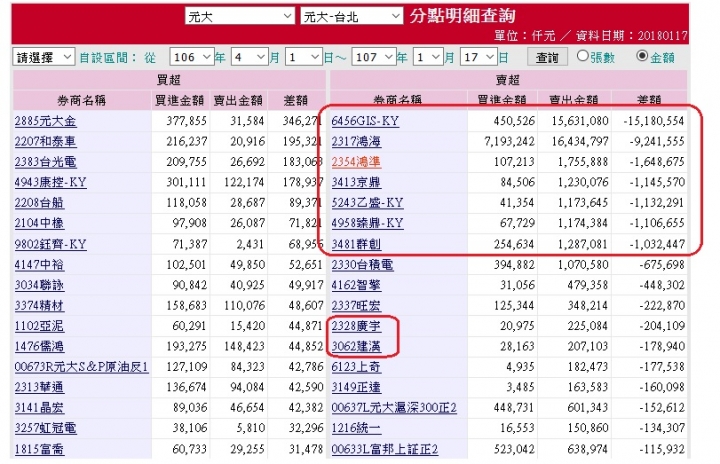Click the 買超 section header
720x464 pixels.
pyautogui.click(x=169, y=80)
